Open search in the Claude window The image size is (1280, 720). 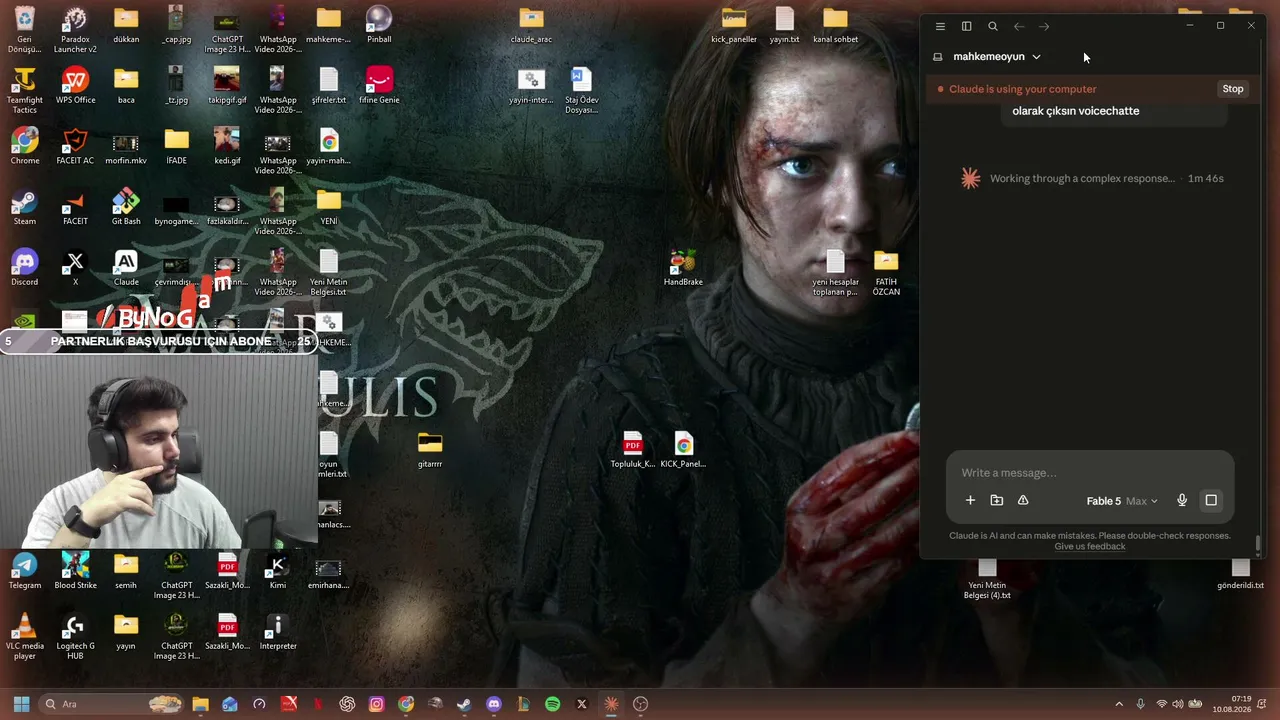tap(993, 27)
